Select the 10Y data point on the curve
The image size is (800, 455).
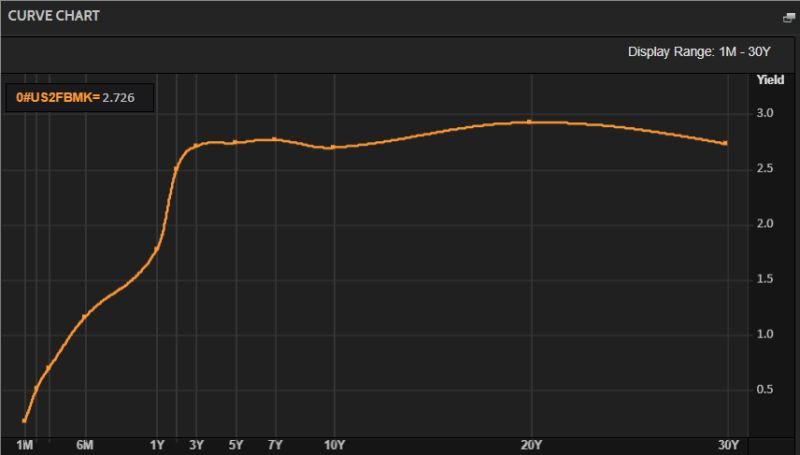[x=333, y=147]
